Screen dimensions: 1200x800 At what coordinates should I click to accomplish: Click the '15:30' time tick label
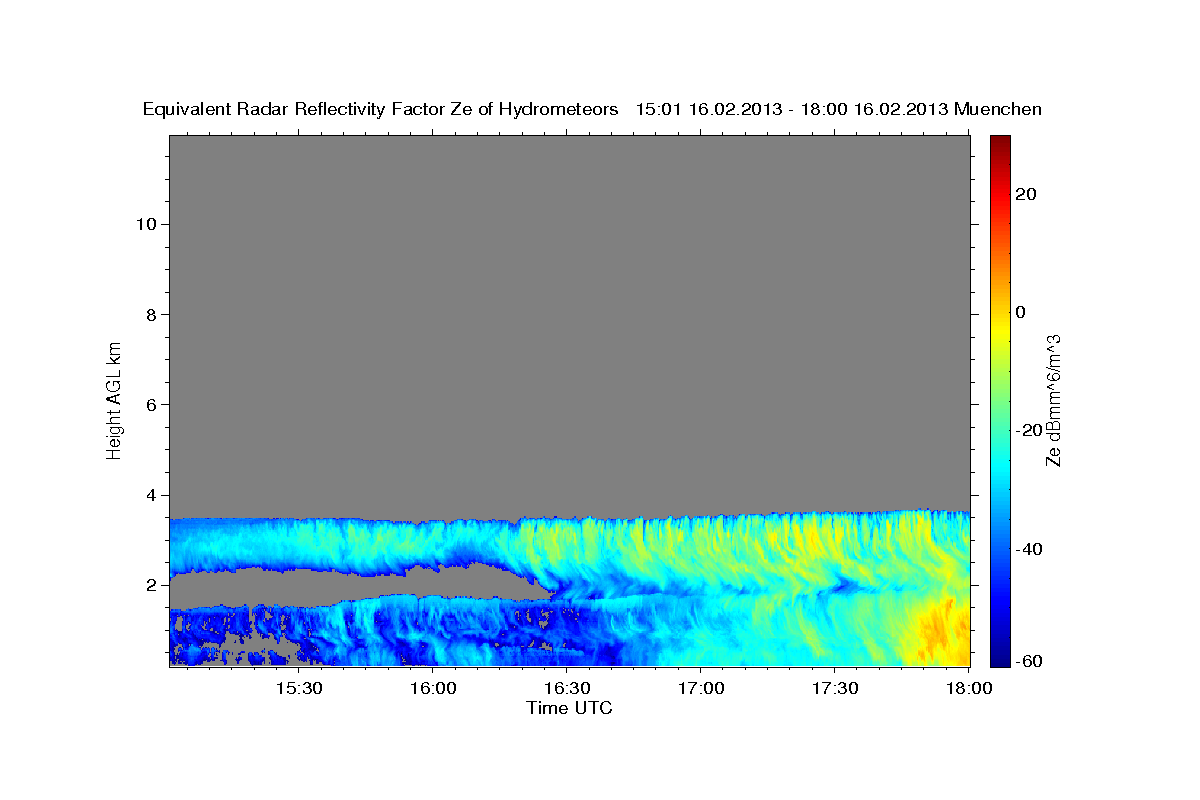(298, 688)
